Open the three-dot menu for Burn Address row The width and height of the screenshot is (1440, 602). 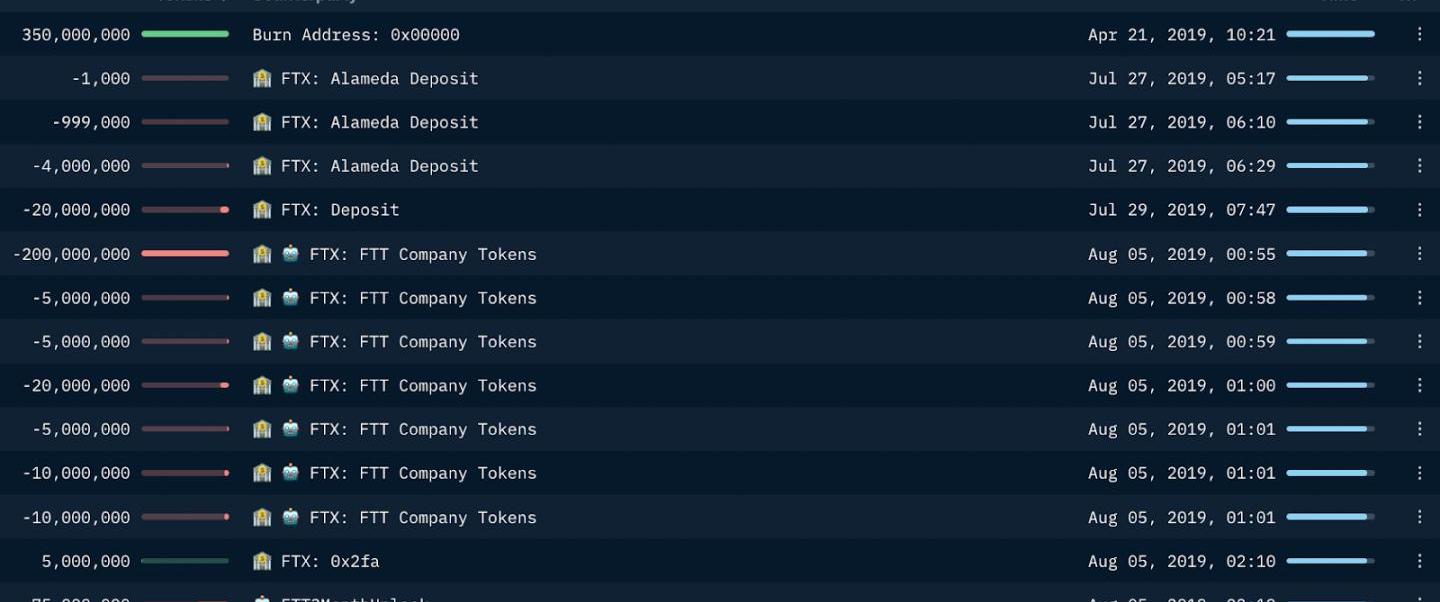1419,34
